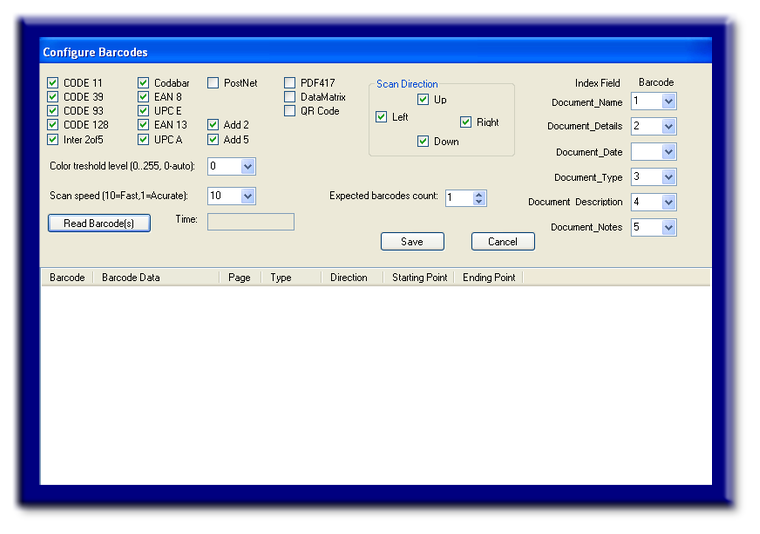Toggle the UPC E checkbox
Screen dimensions: 760x534
click(143, 111)
